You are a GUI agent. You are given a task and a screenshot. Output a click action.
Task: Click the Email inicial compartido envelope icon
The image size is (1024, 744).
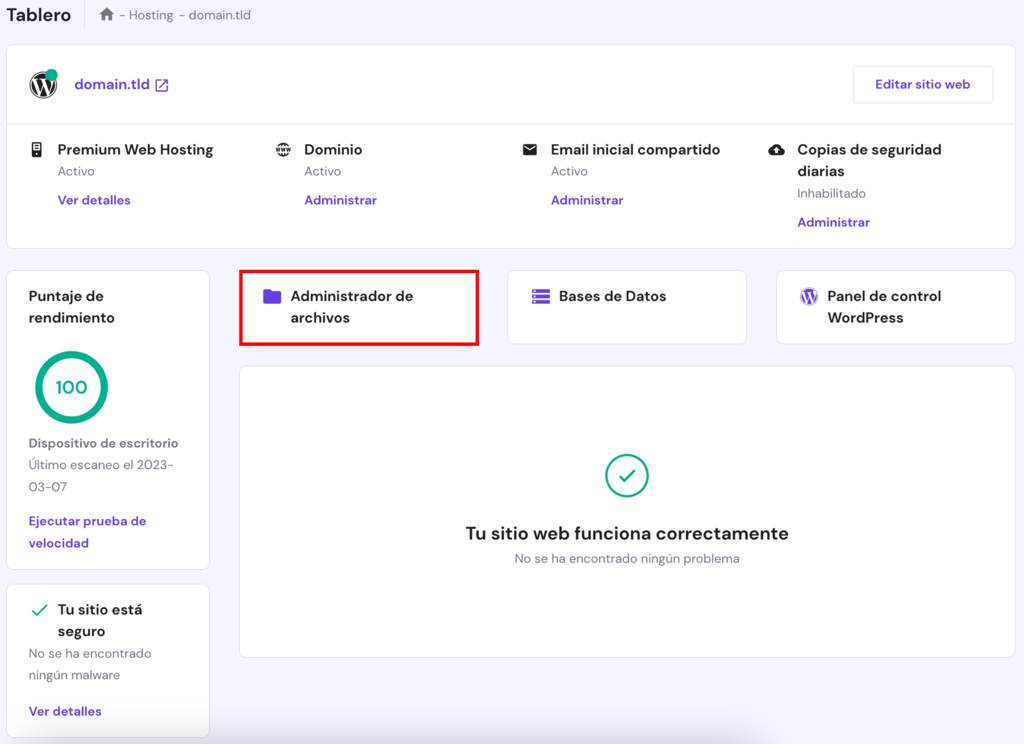(x=529, y=149)
